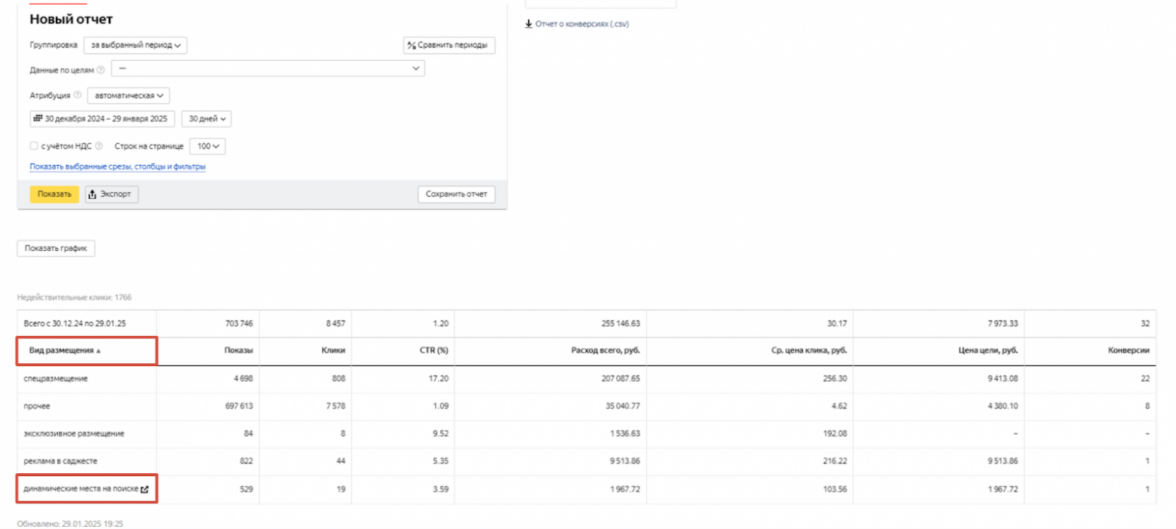Click the download icon for Отчет о конверсиях
The width and height of the screenshot is (1176, 529).
(x=529, y=24)
